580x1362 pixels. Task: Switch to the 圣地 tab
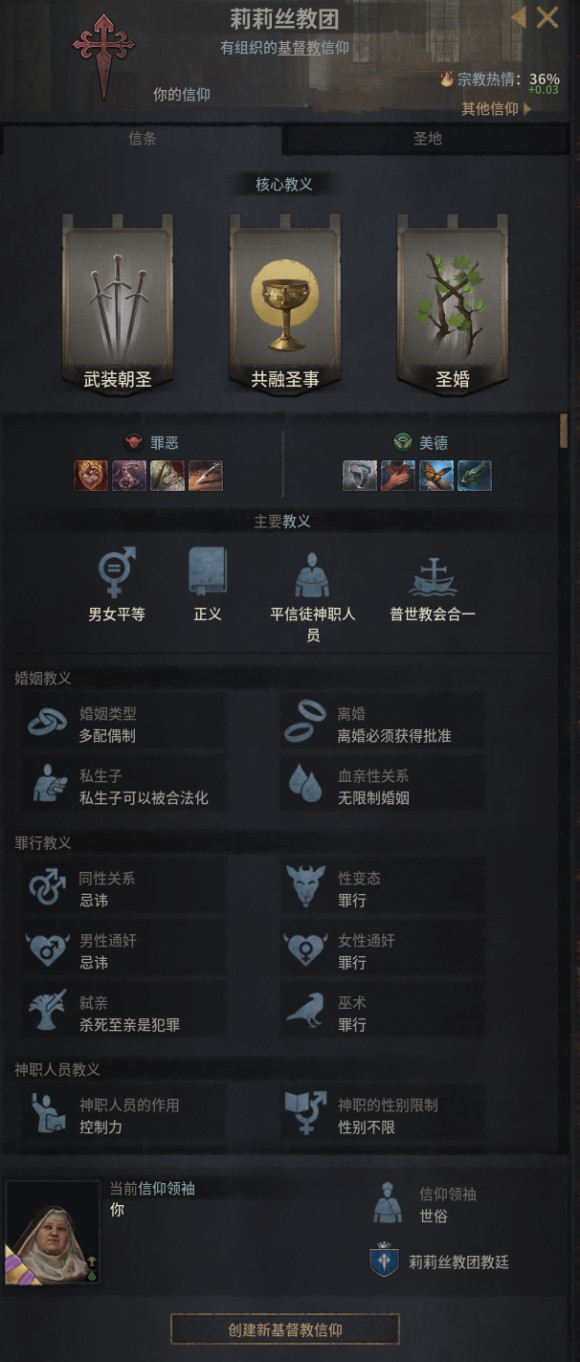tap(427, 139)
